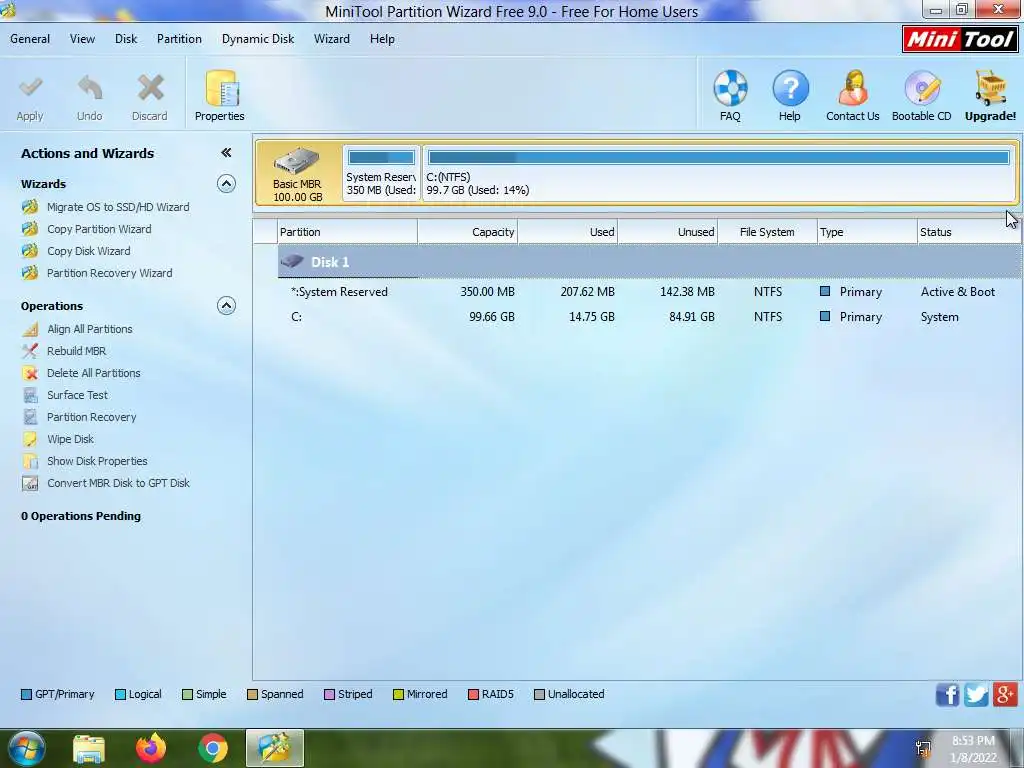Screen dimensions: 1024x768
Task: Launch Migrate OS to SSD/HD Wizard
Action: point(118,207)
